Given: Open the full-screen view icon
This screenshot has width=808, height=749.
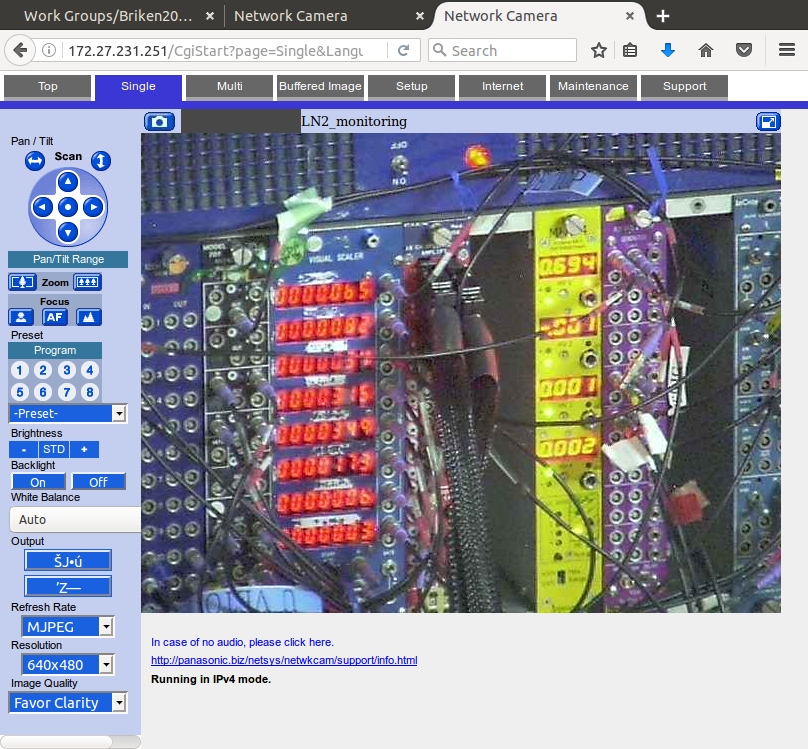Looking at the screenshot, I should [x=768, y=122].
